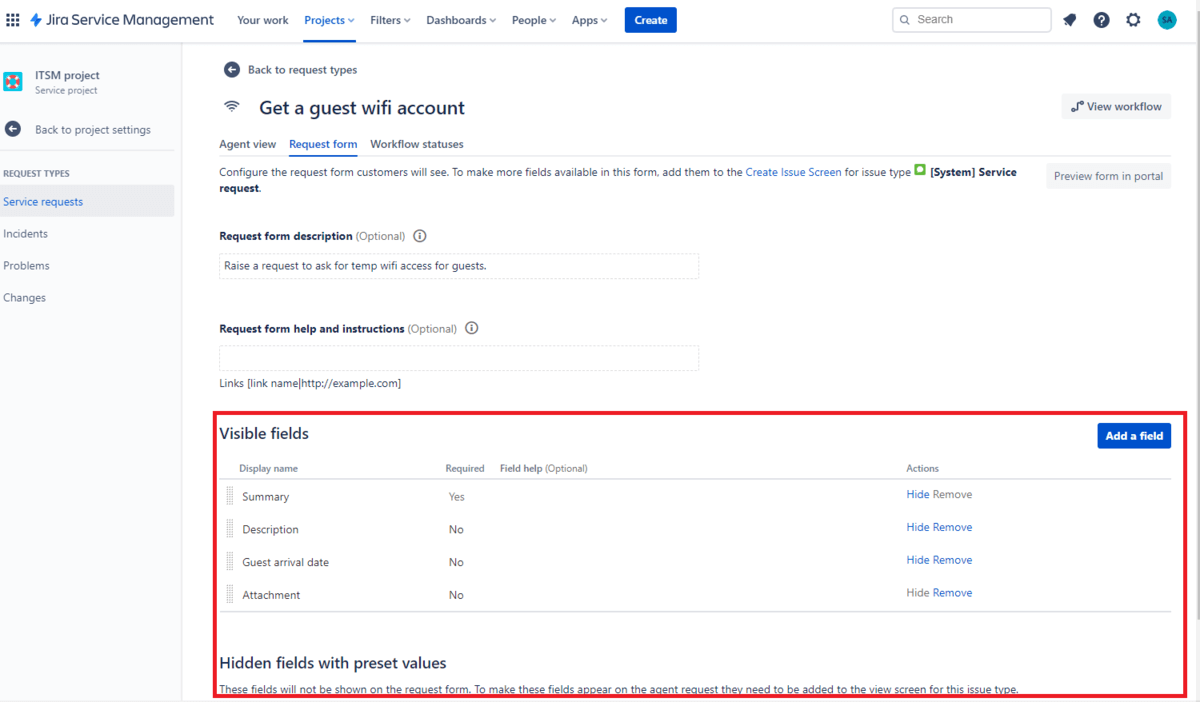Click the Request form description text field

click(x=458, y=266)
